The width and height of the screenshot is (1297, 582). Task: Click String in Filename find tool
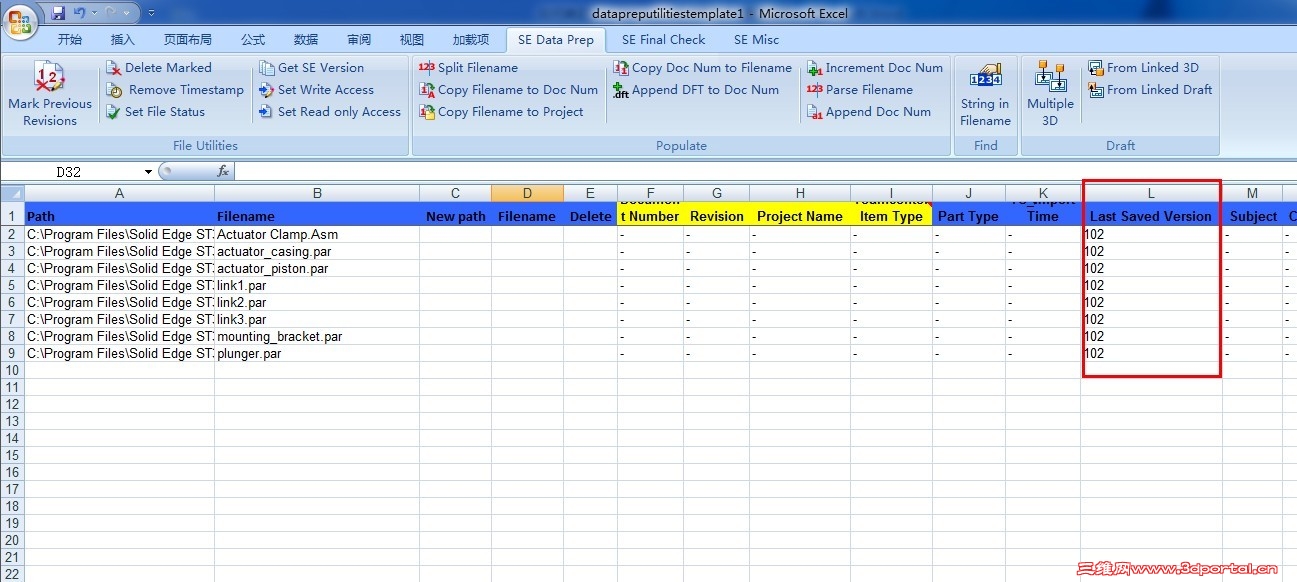[985, 93]
